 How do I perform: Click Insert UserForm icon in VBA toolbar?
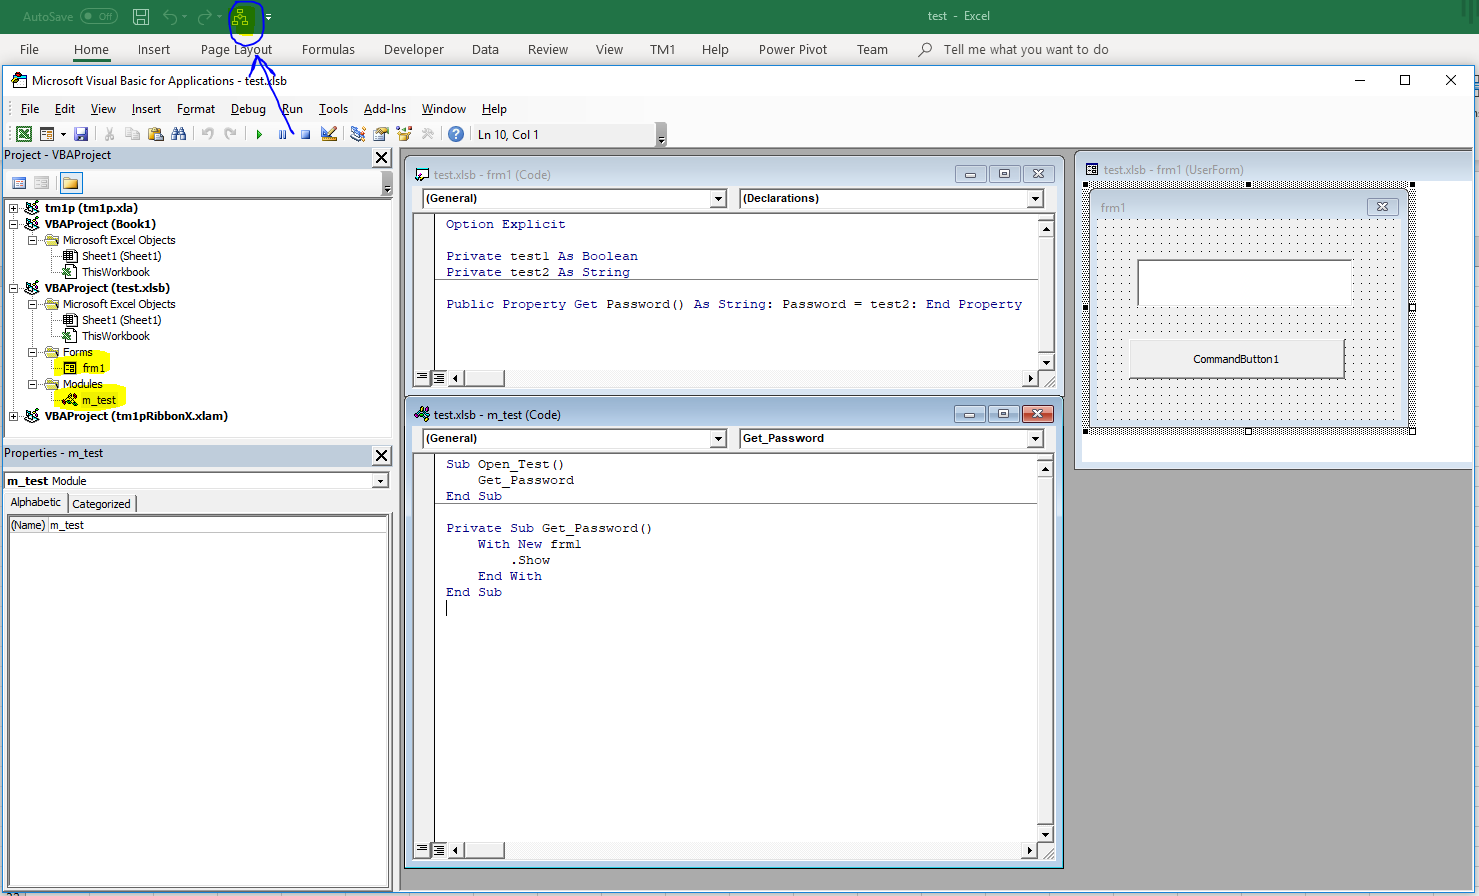46,134
